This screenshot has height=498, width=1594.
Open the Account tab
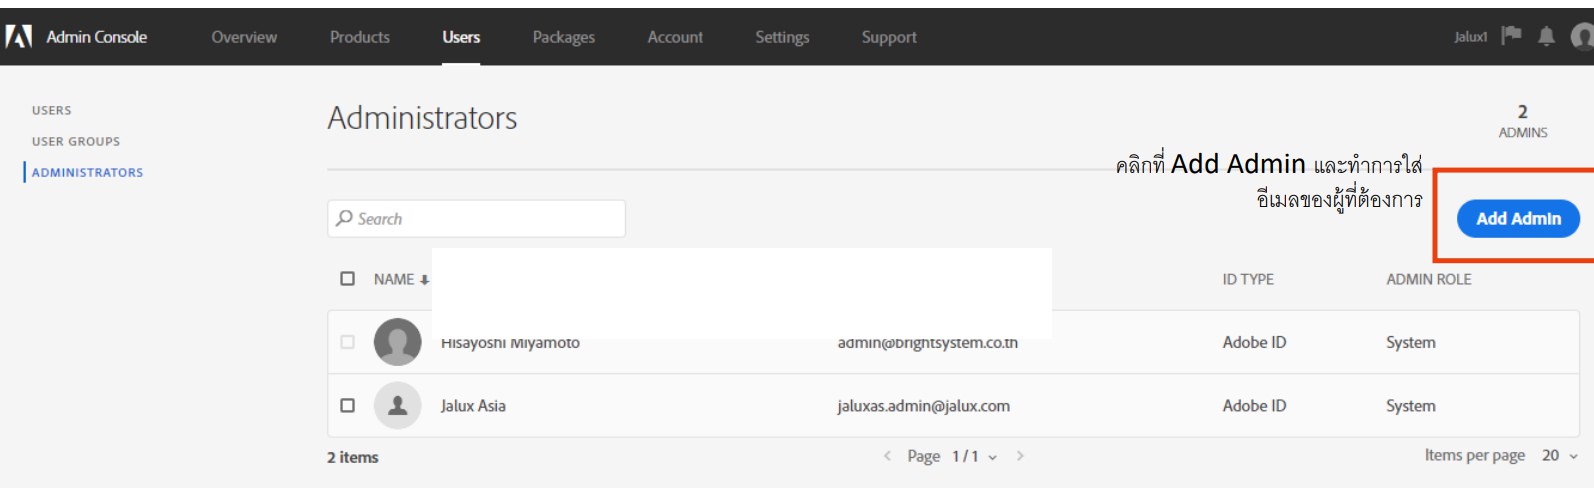(675, 37)
